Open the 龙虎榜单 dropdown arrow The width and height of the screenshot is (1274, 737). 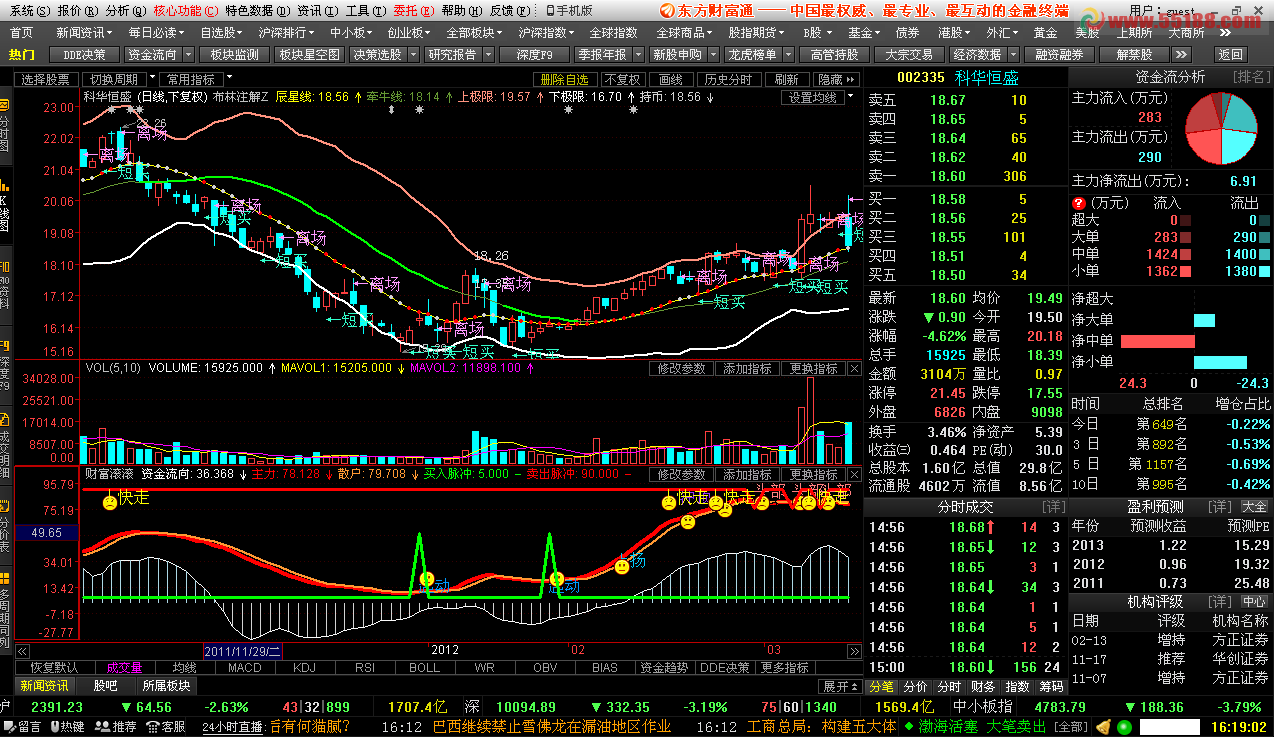788,54
